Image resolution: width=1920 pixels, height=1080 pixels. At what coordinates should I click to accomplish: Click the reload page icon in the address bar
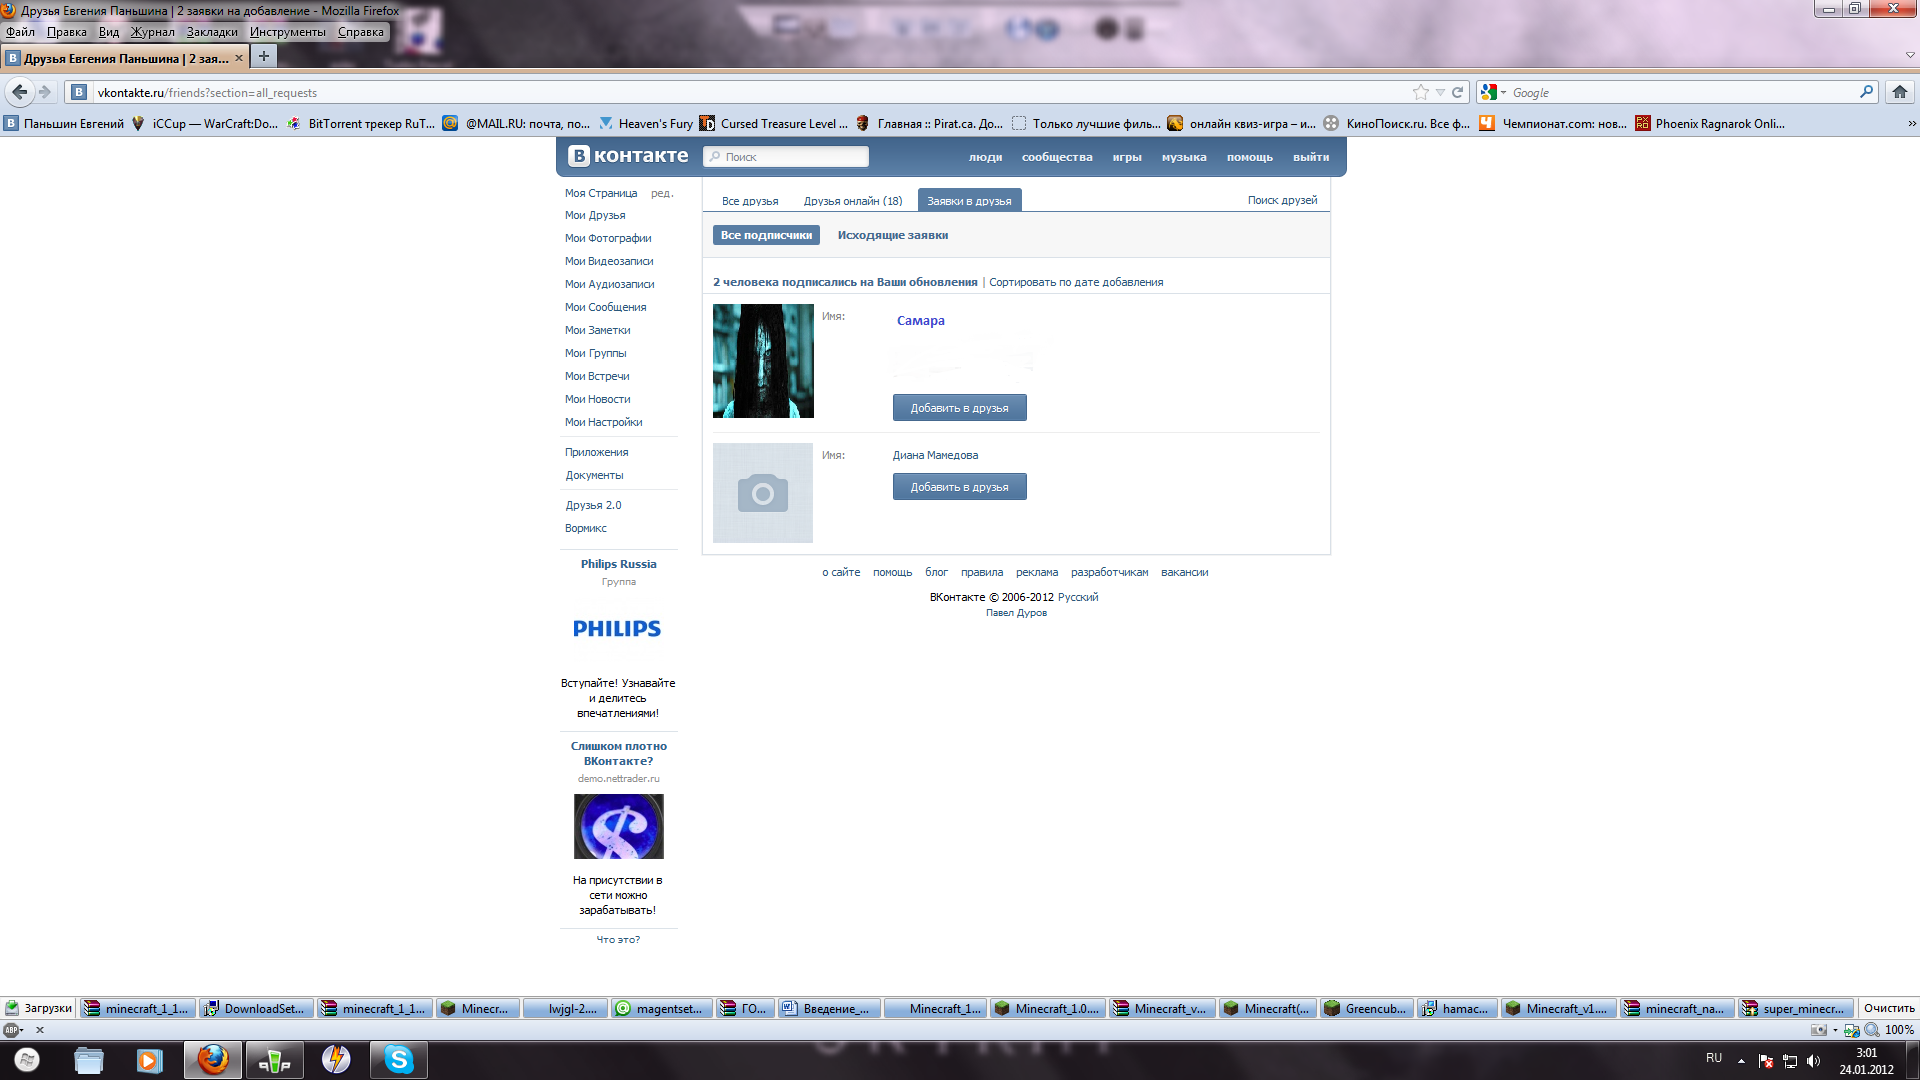point(1458,92)
